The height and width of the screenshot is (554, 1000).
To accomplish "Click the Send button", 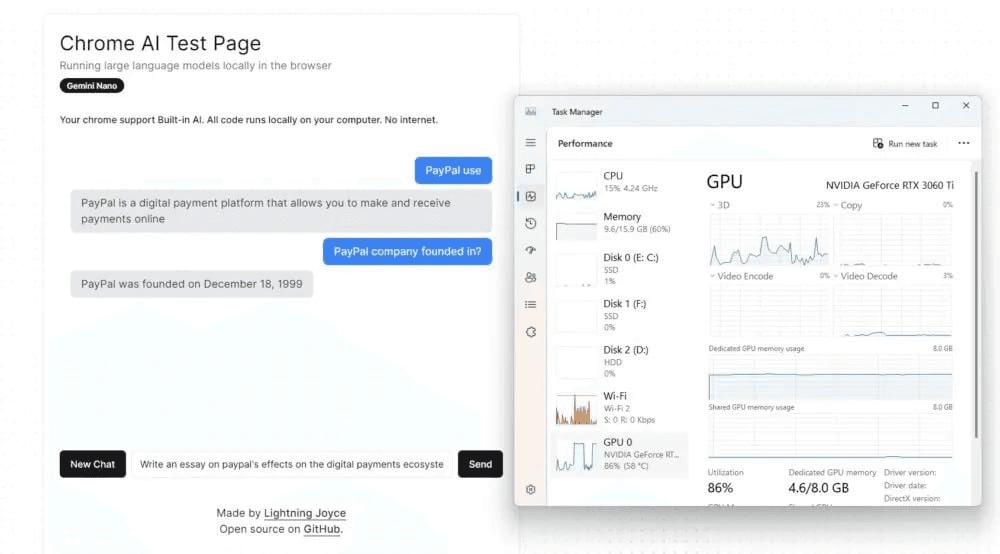I will (480, 464).
